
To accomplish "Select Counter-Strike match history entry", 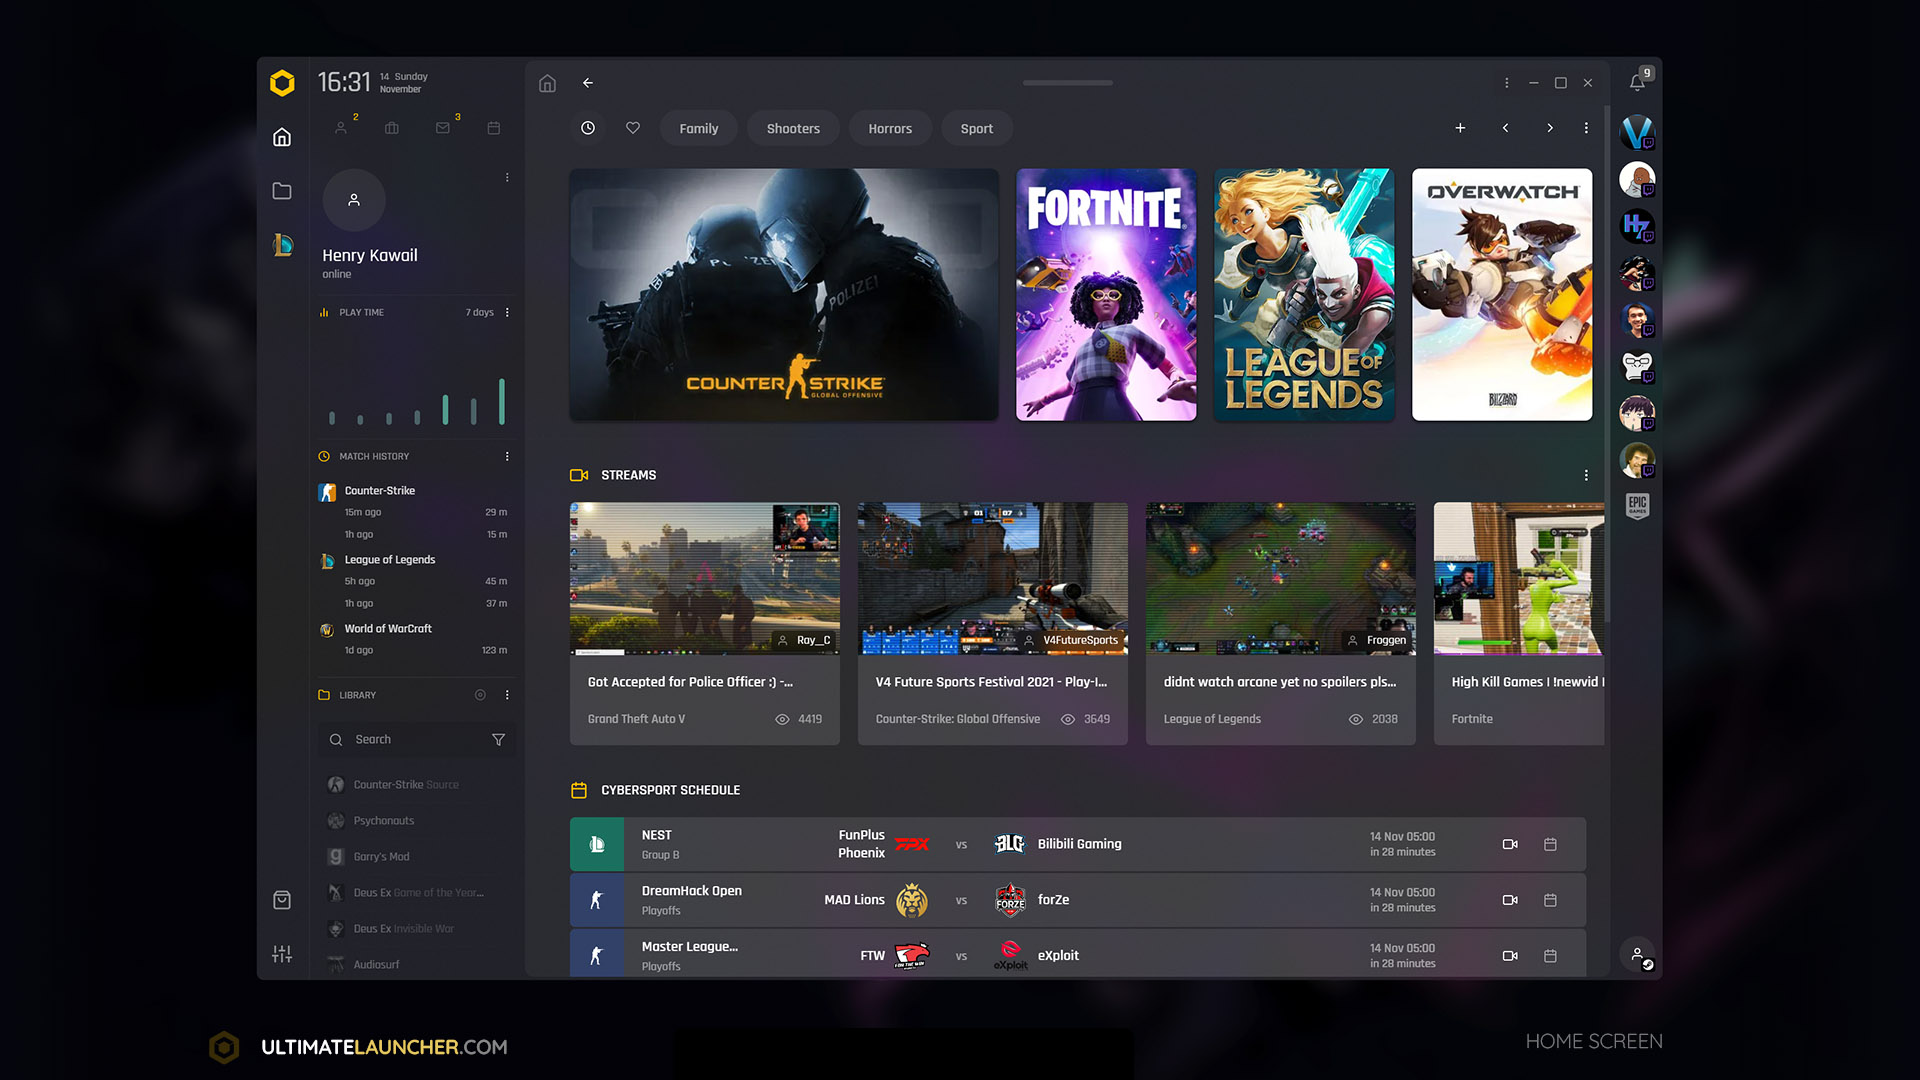I will [380, 491].
